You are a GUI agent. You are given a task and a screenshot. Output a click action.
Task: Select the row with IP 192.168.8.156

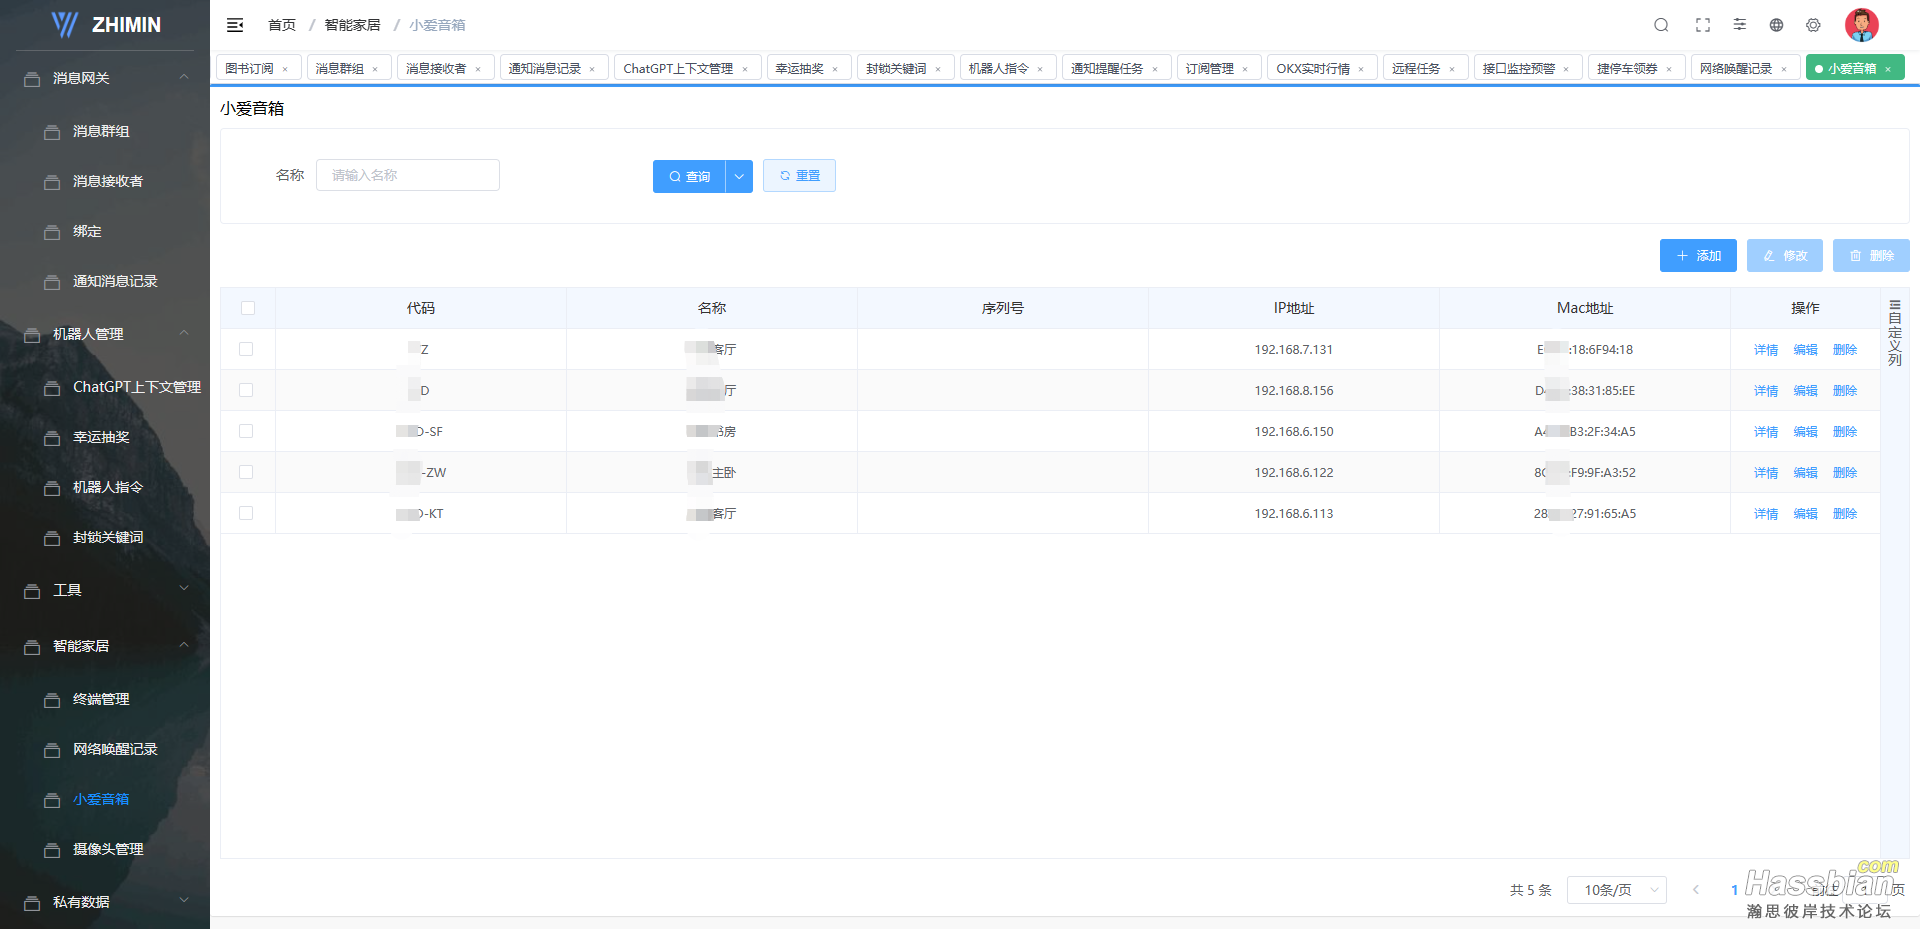(246, 390)
